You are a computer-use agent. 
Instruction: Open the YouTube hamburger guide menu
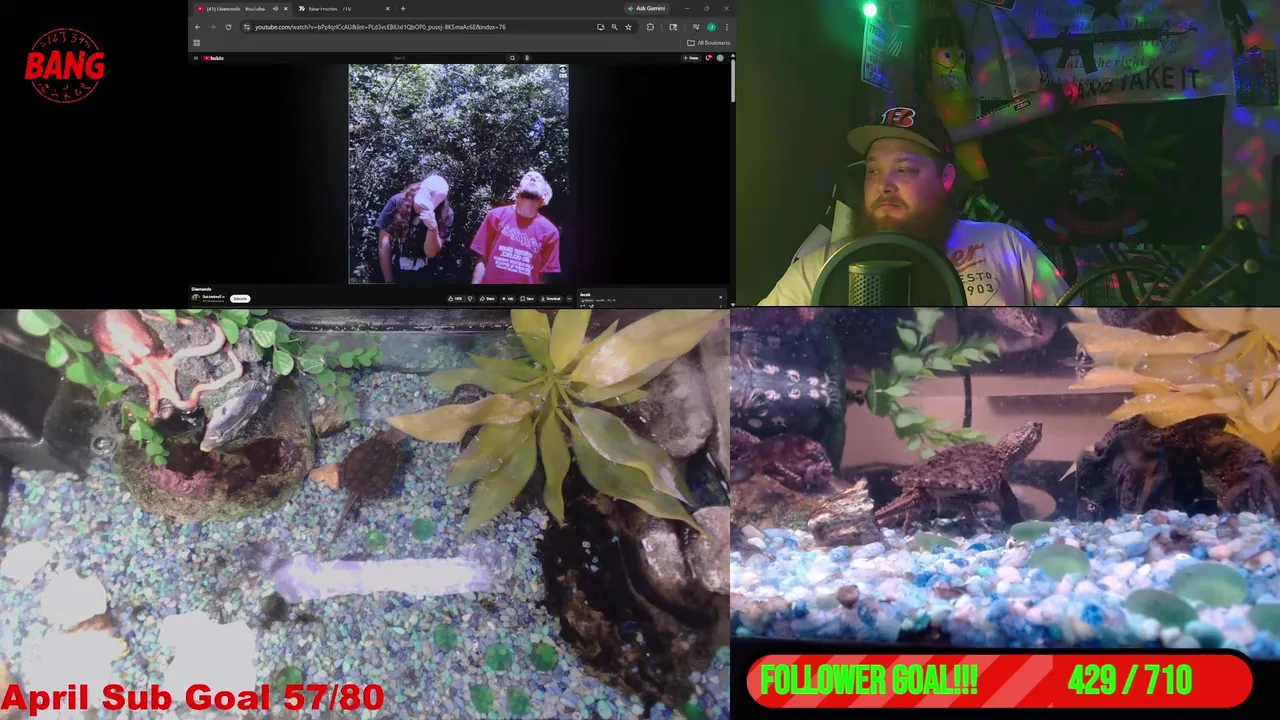tap(196, 58)
